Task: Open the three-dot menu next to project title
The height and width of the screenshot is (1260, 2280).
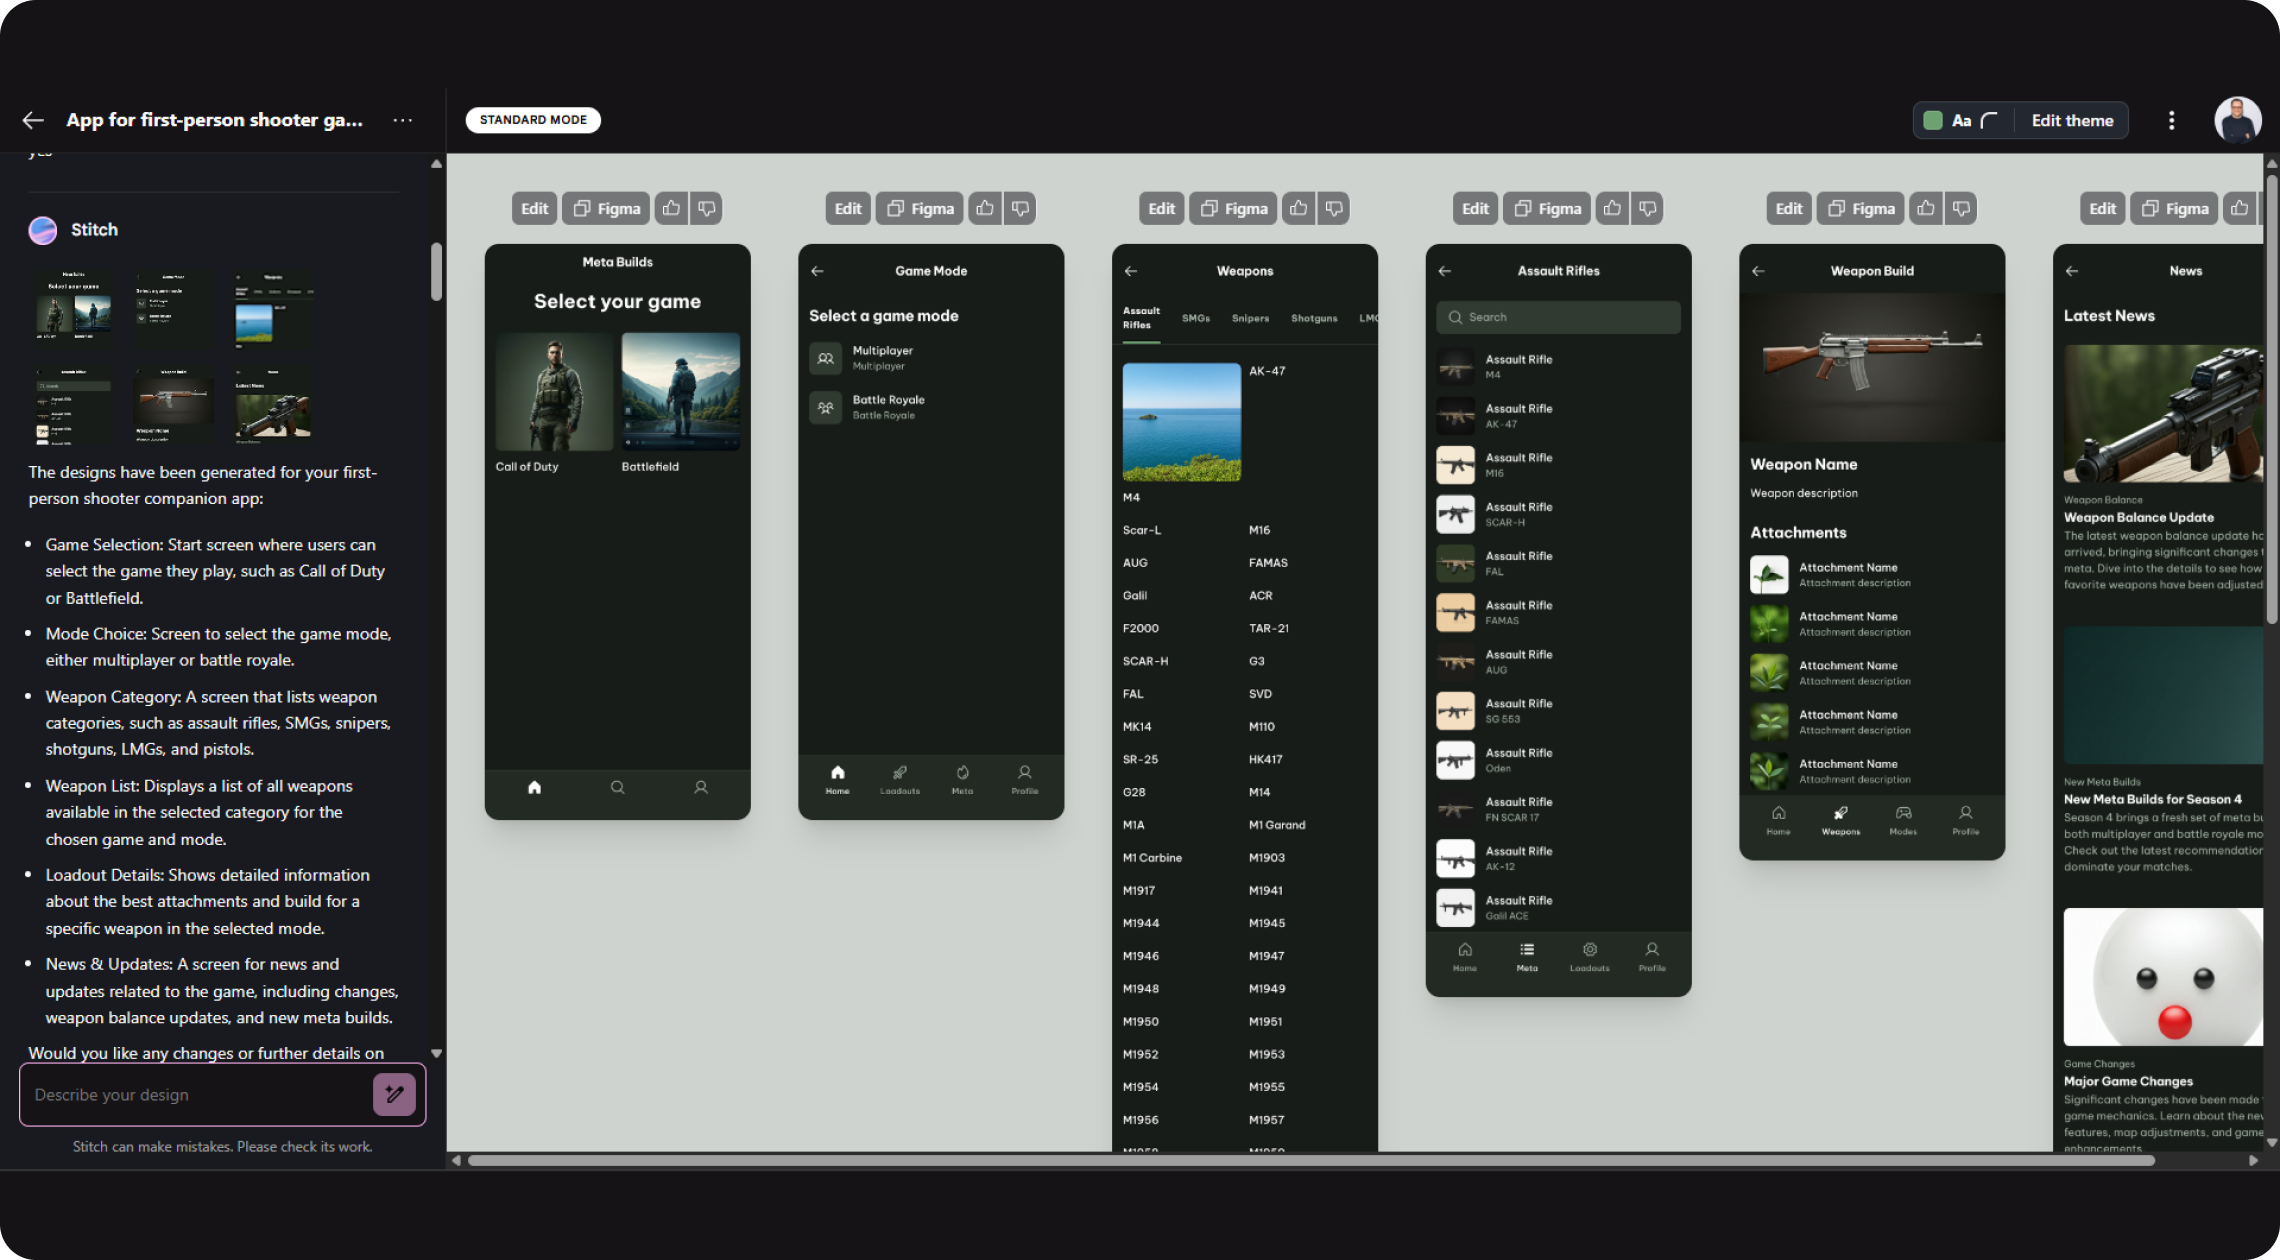Action: tap(402, 120)
